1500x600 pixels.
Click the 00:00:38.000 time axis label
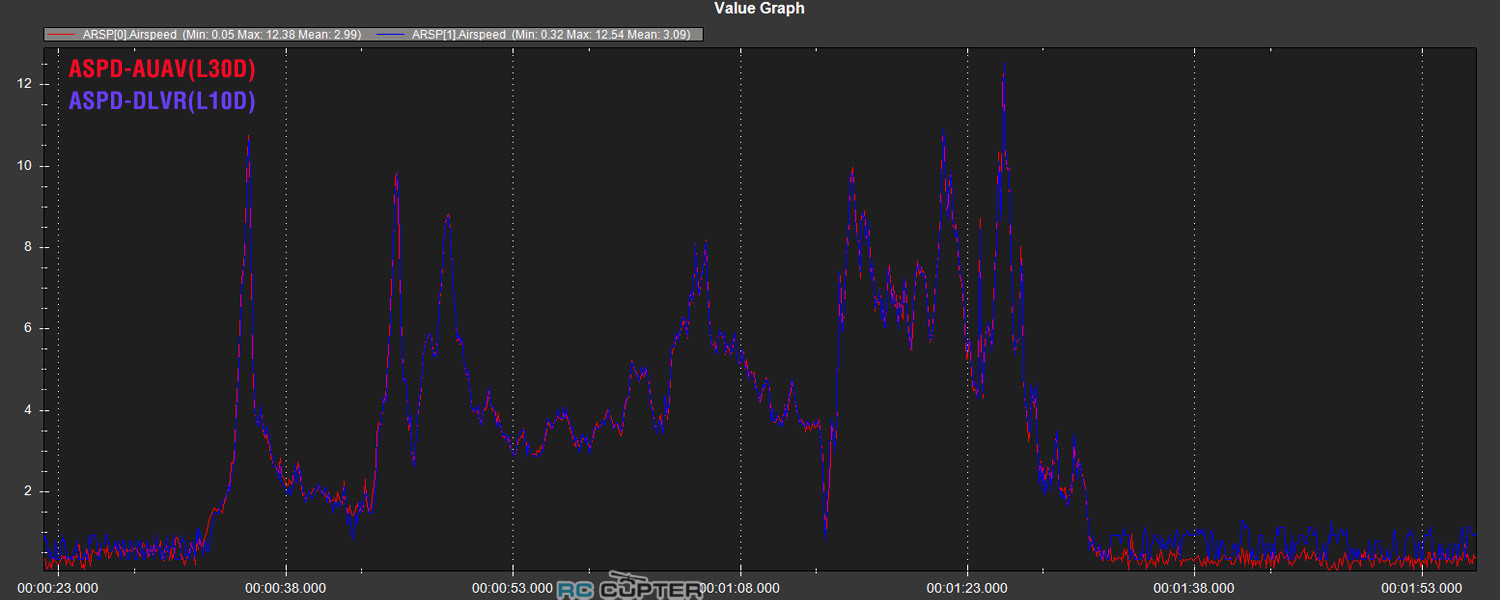286,588
